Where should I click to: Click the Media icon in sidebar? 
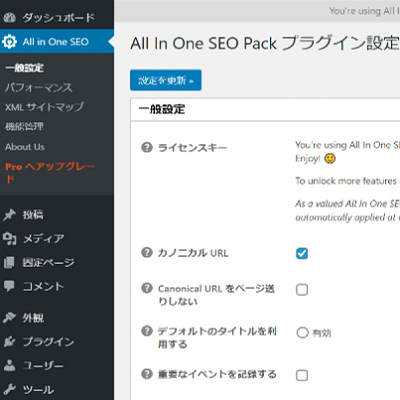pyautogui.click(x=9, y=239)
